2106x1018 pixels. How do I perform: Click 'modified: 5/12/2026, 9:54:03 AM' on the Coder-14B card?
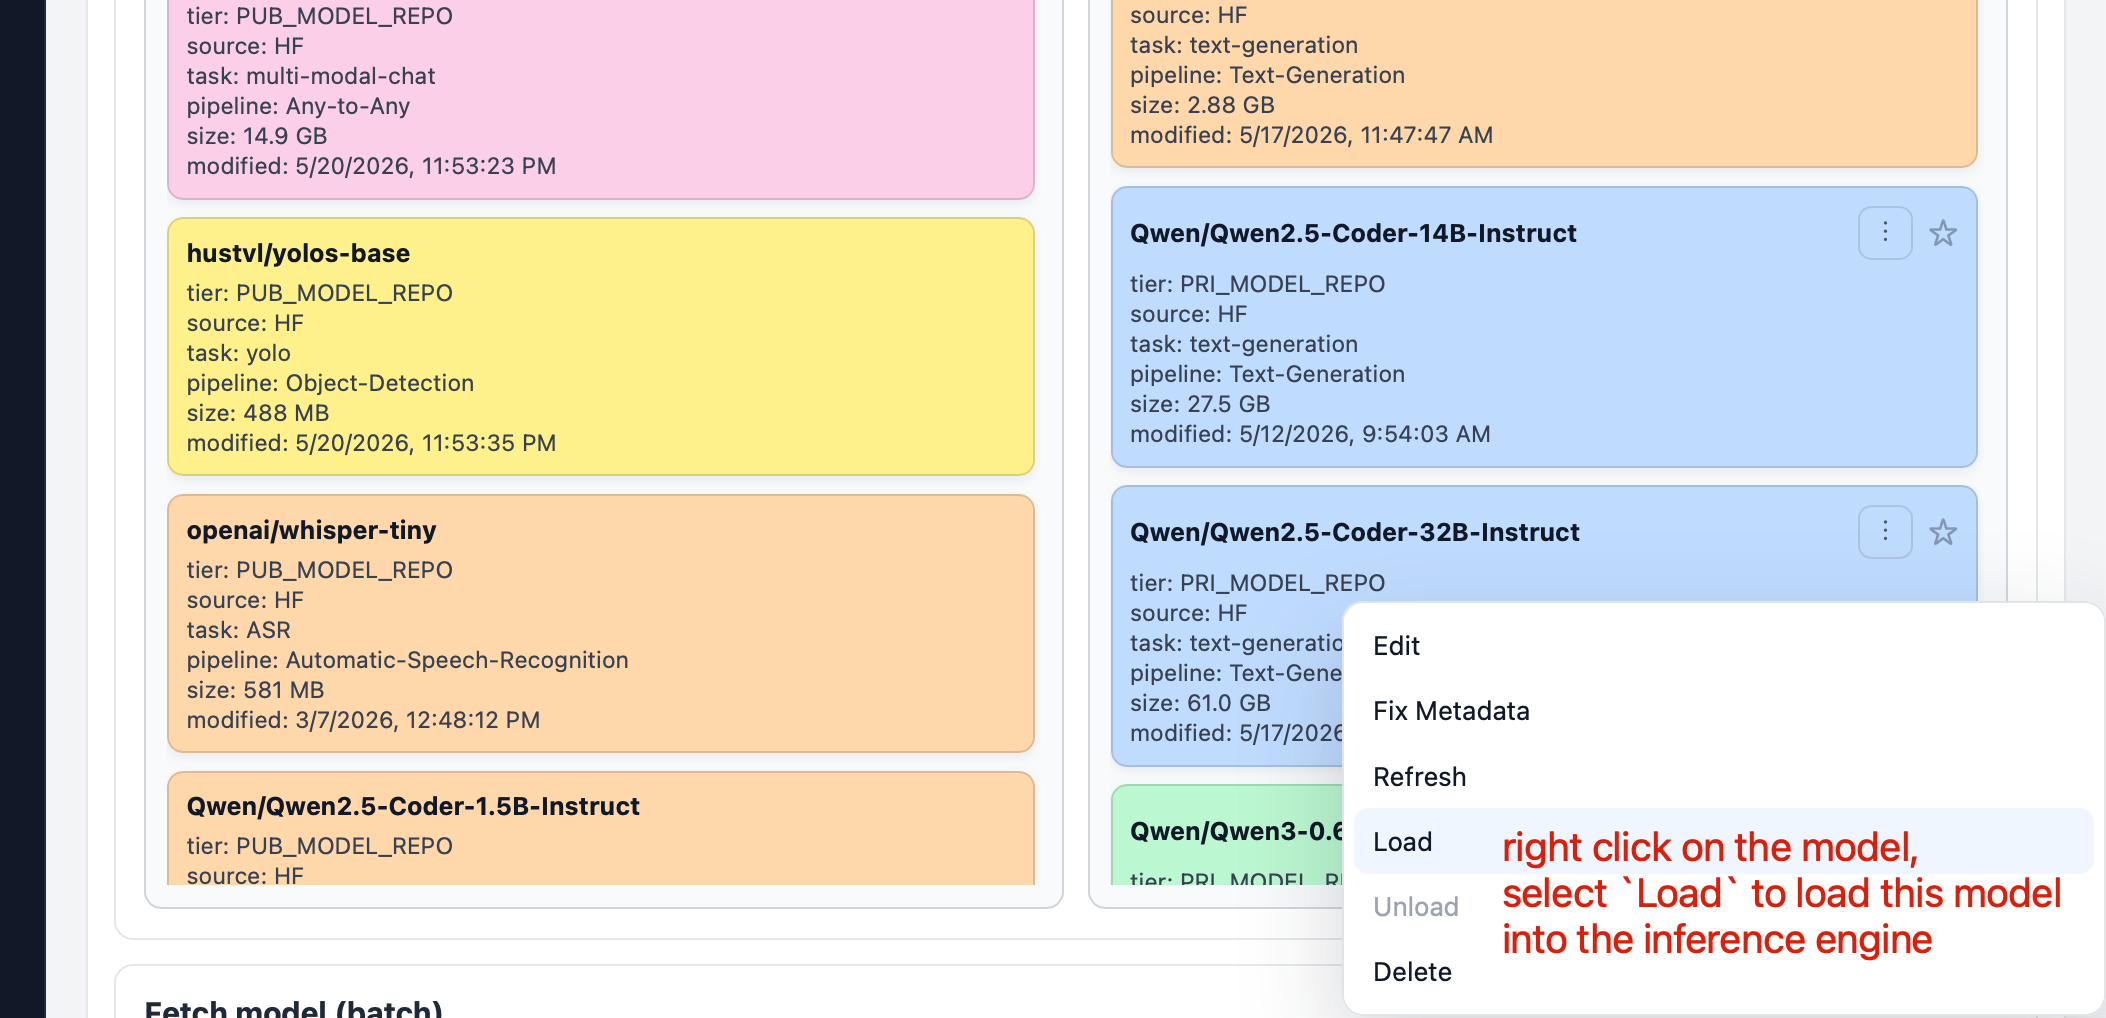1310,434
